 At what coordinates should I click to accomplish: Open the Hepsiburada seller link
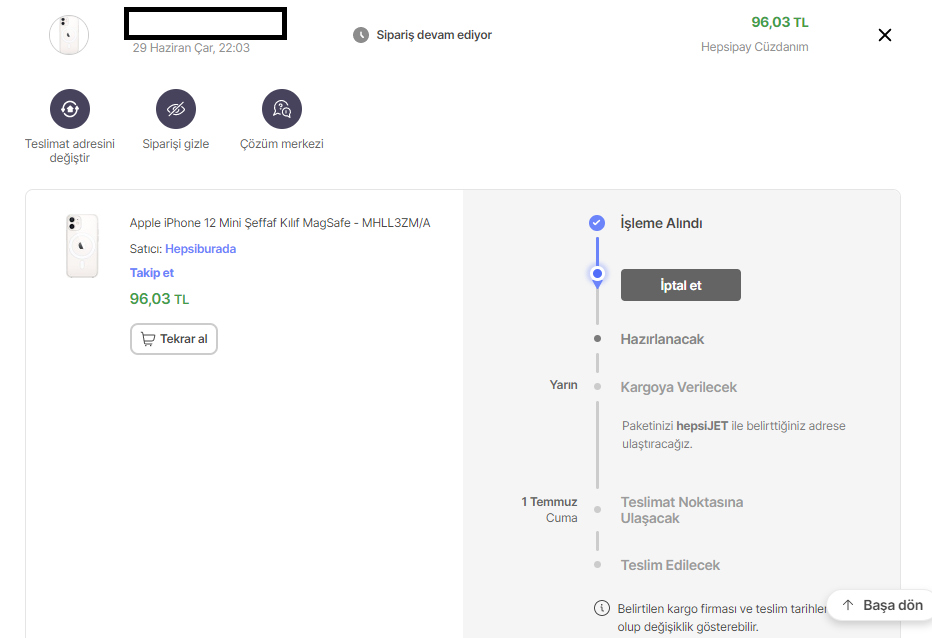[x=200, y=249]
